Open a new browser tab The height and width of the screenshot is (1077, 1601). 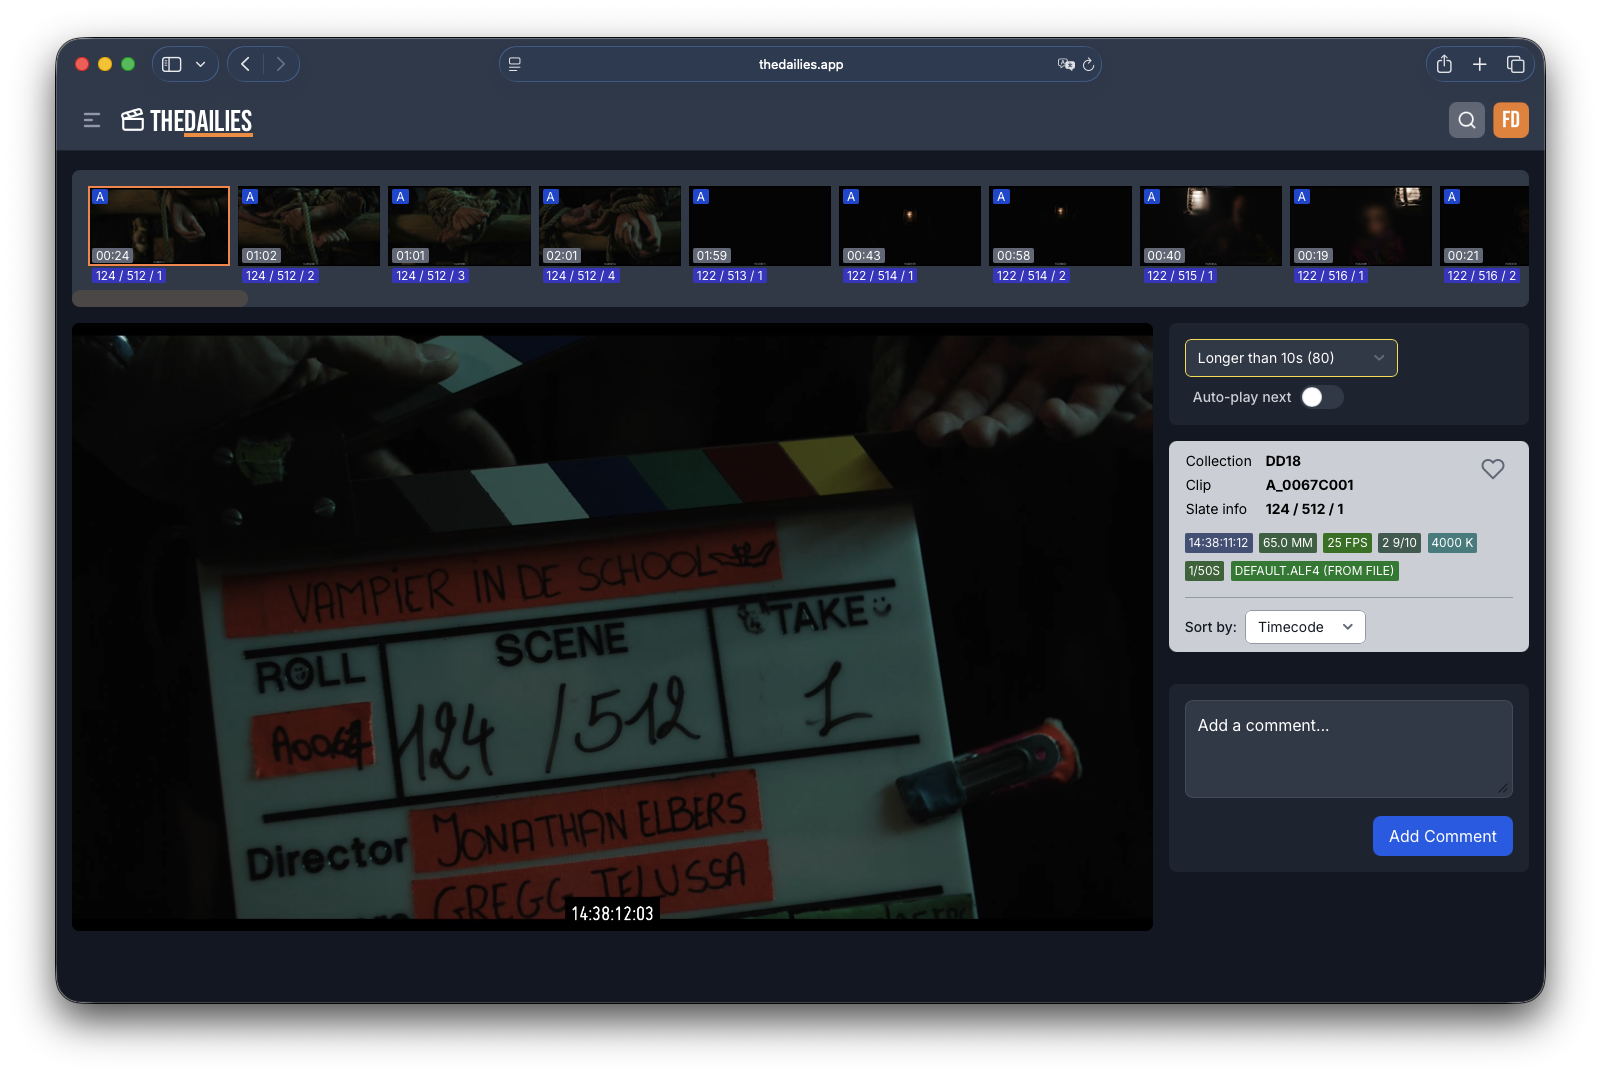pyautogui.click(x=1480, y=64)
